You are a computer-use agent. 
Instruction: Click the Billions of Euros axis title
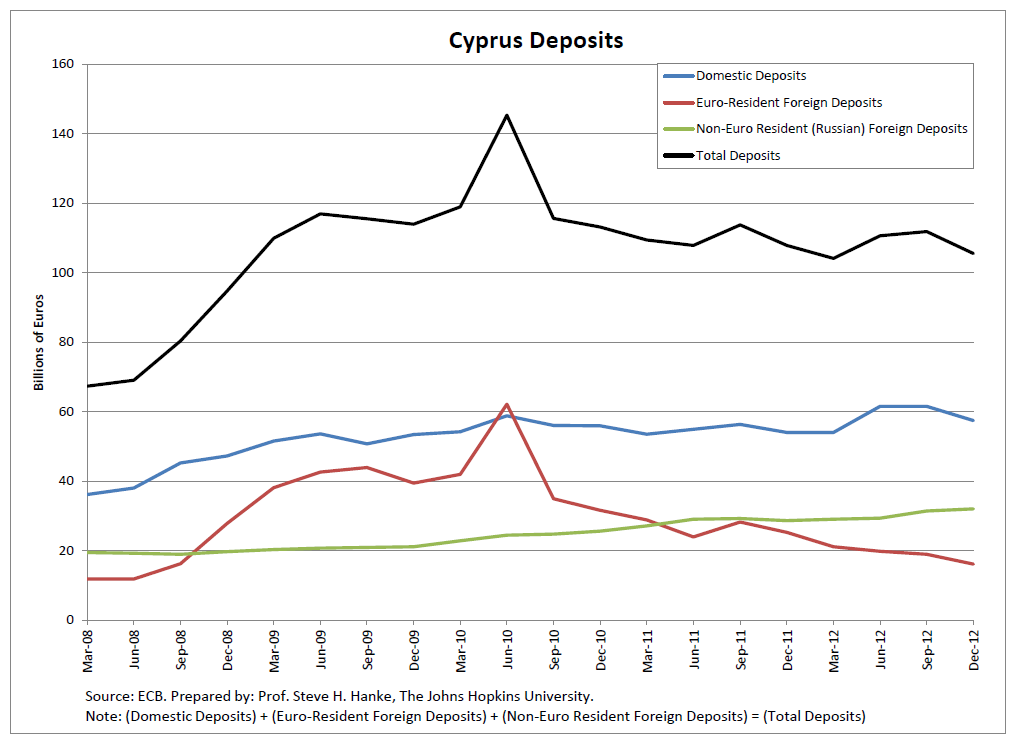tap(40, 342)
